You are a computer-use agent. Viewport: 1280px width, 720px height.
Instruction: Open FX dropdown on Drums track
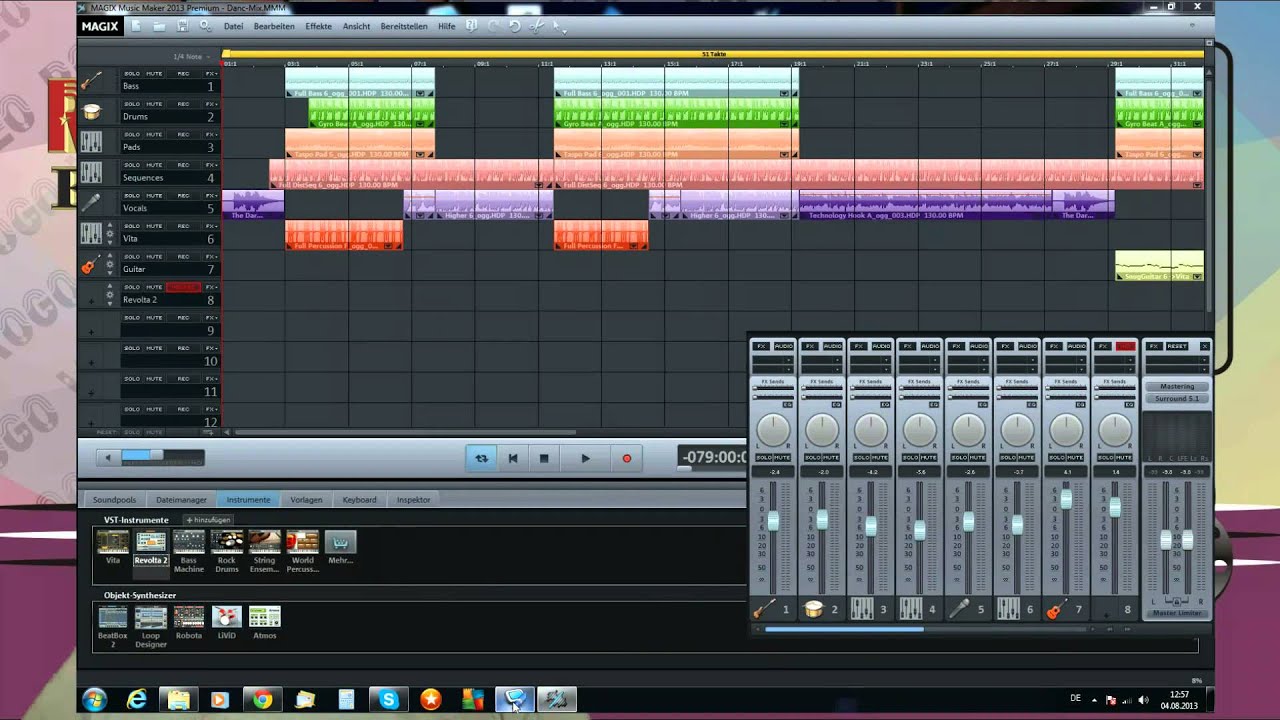211,104
